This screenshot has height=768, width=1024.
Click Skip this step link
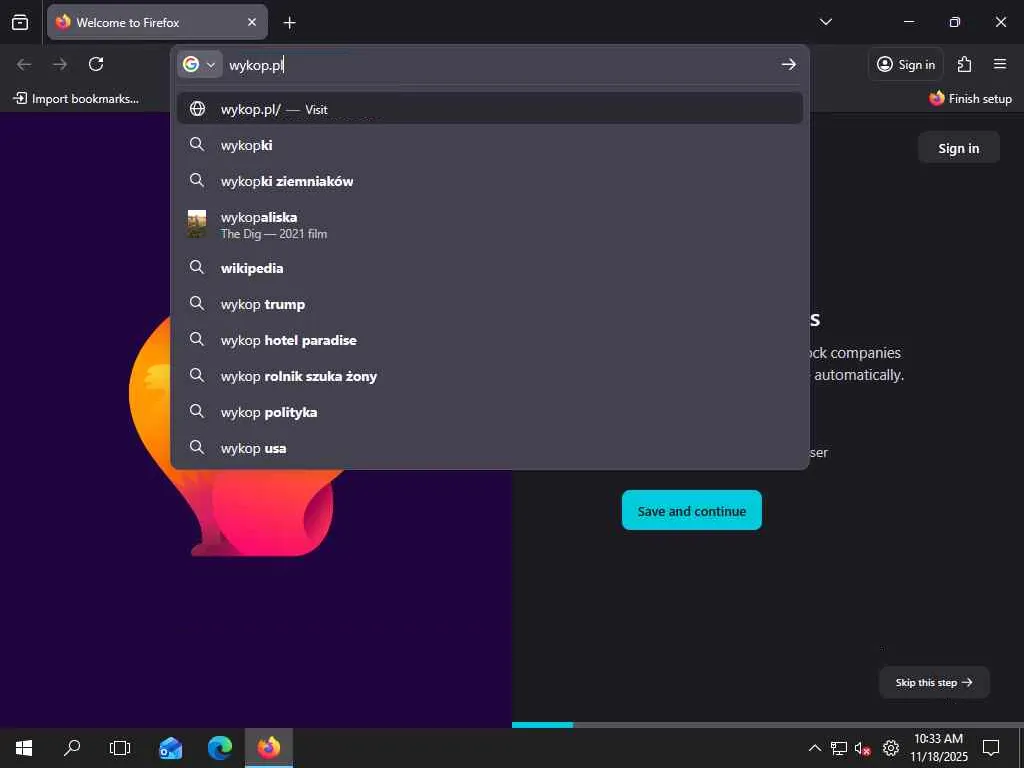point(934,682)
